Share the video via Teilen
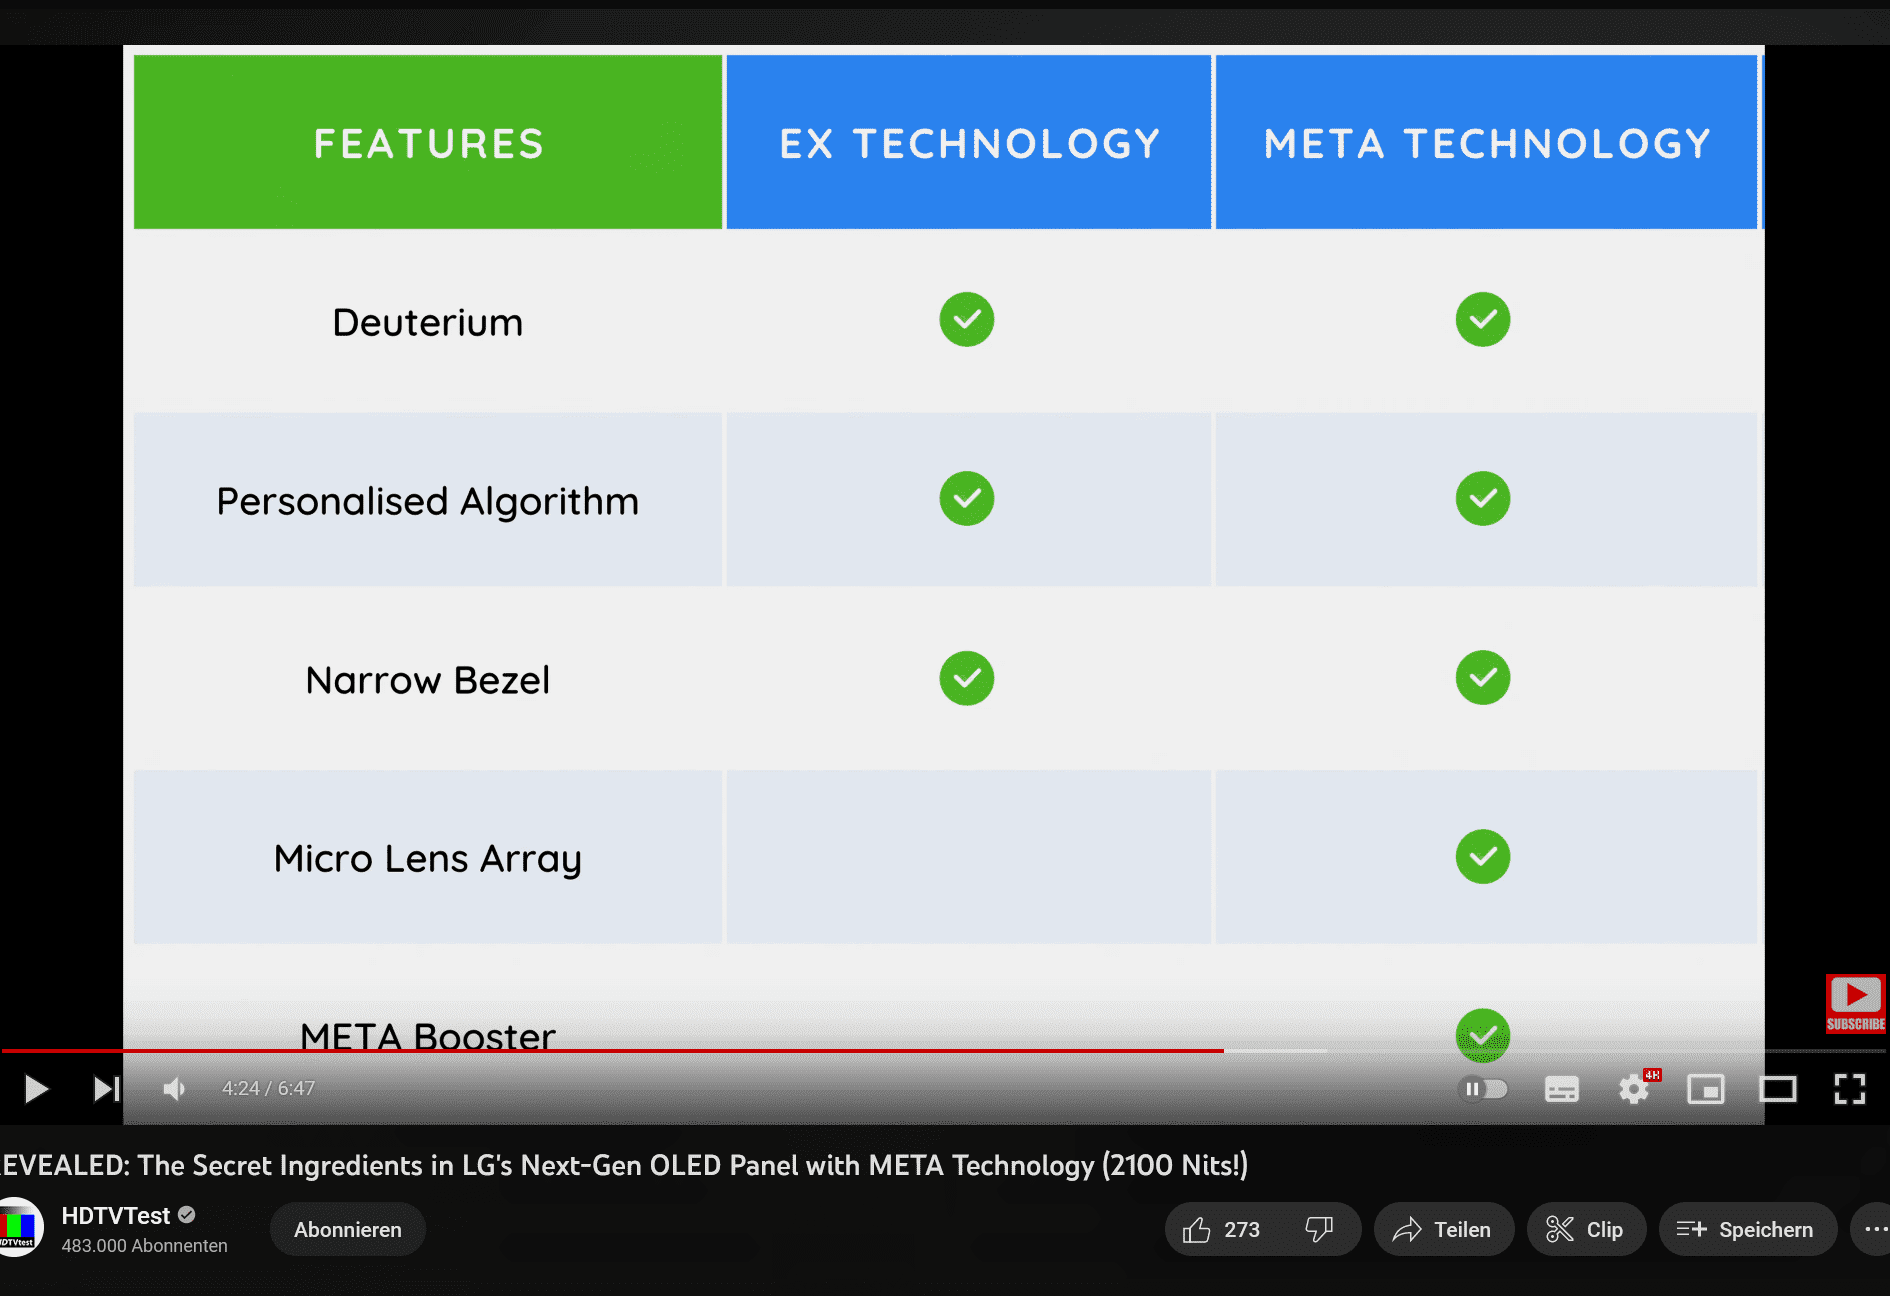 (x=1443, y=1230)
